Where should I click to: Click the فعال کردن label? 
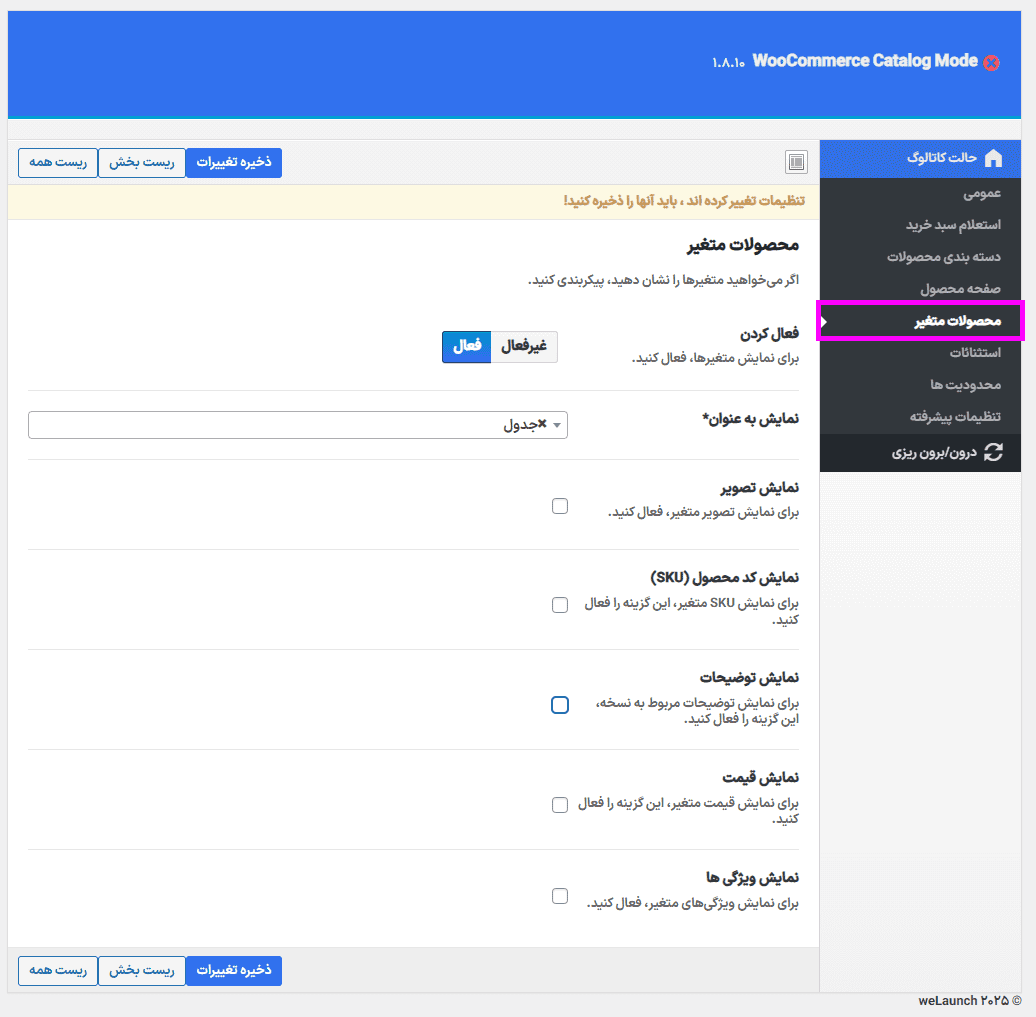pos(769,333)
